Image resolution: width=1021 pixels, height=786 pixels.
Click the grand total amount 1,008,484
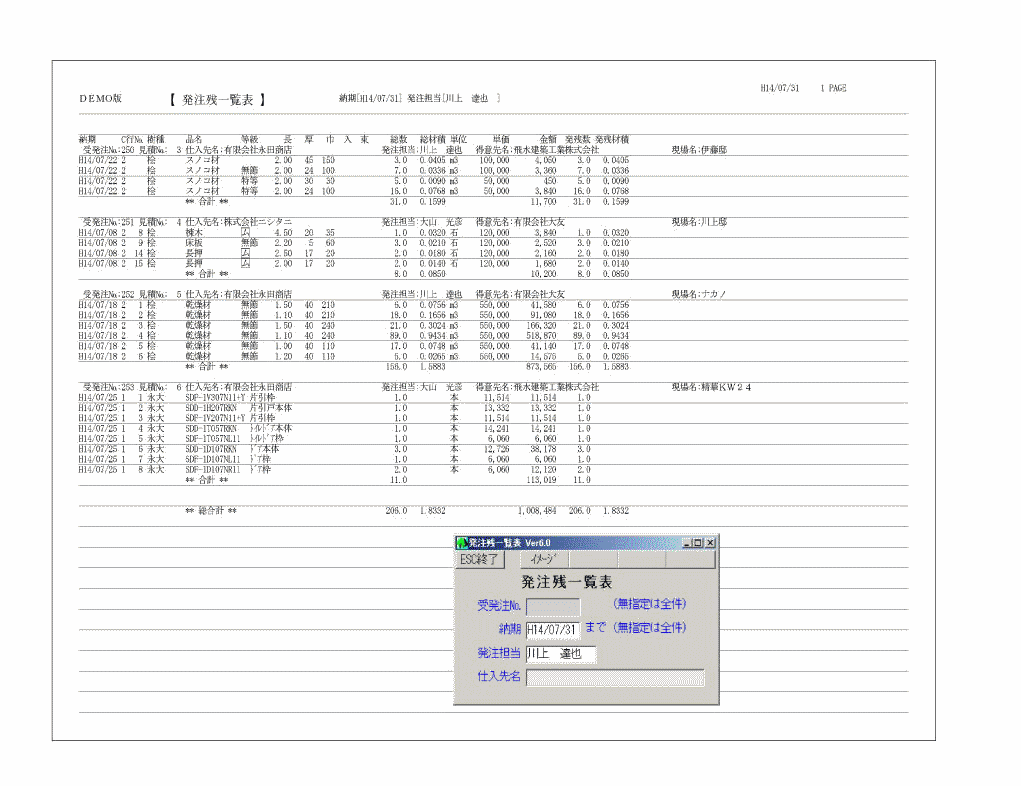click(537, 511)
